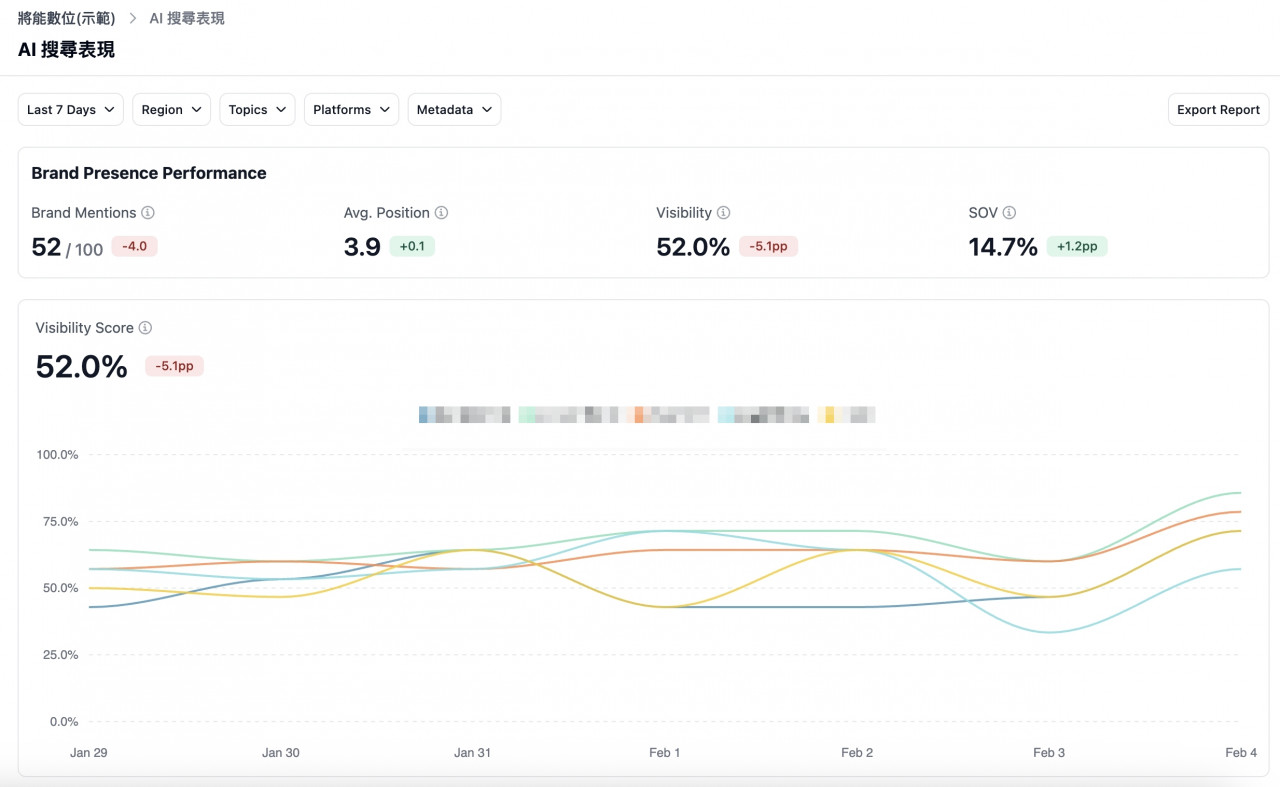Click the Export Report button
1280x787 pixels.
[x=1218, y=110]
